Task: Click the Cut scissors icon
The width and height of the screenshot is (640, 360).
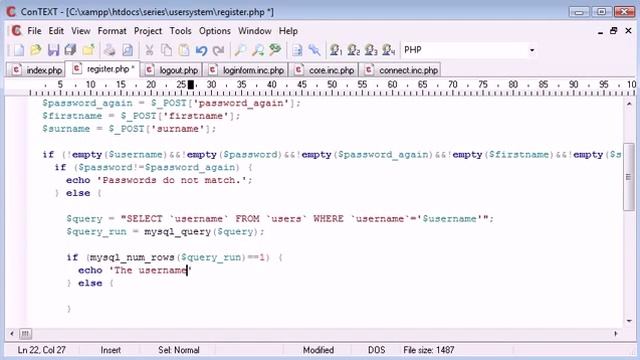Action: pyautogui.click(x=149, y=50)
